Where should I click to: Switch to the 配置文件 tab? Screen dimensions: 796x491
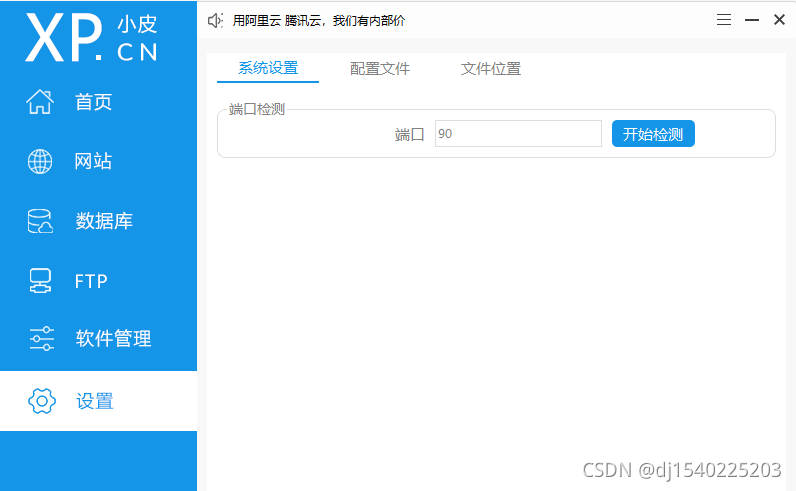[x=380, y=69]
